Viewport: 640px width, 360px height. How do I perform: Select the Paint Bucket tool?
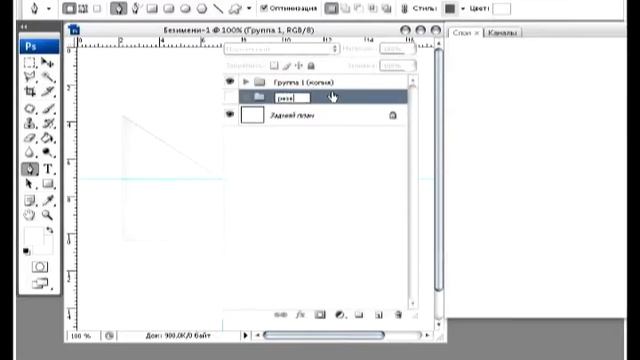click(x=47, y=138)
